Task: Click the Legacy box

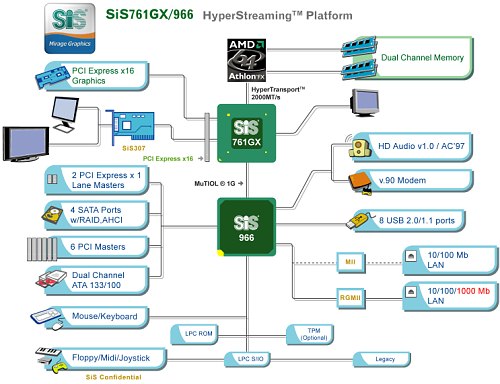Action: tap(382, 359)
